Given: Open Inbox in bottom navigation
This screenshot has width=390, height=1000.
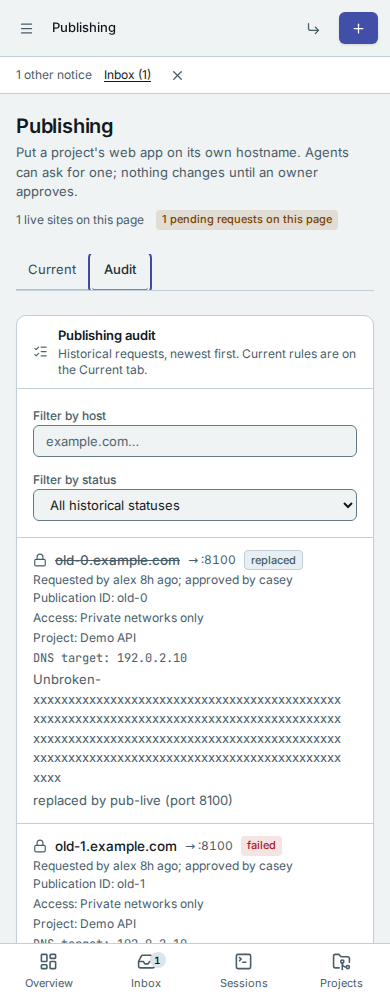Looking at the screenshot, I should tap(146, 971).
